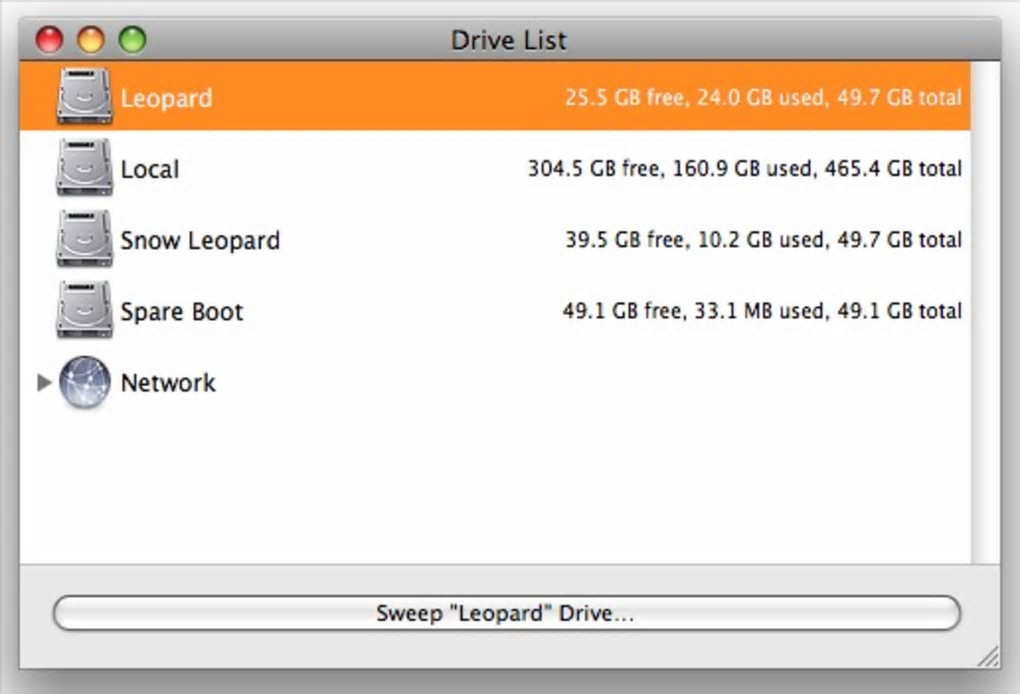The width and height of the screenshot is (1020, 694).
Task: Select the Network row label
Action: [x=168, y=382]
